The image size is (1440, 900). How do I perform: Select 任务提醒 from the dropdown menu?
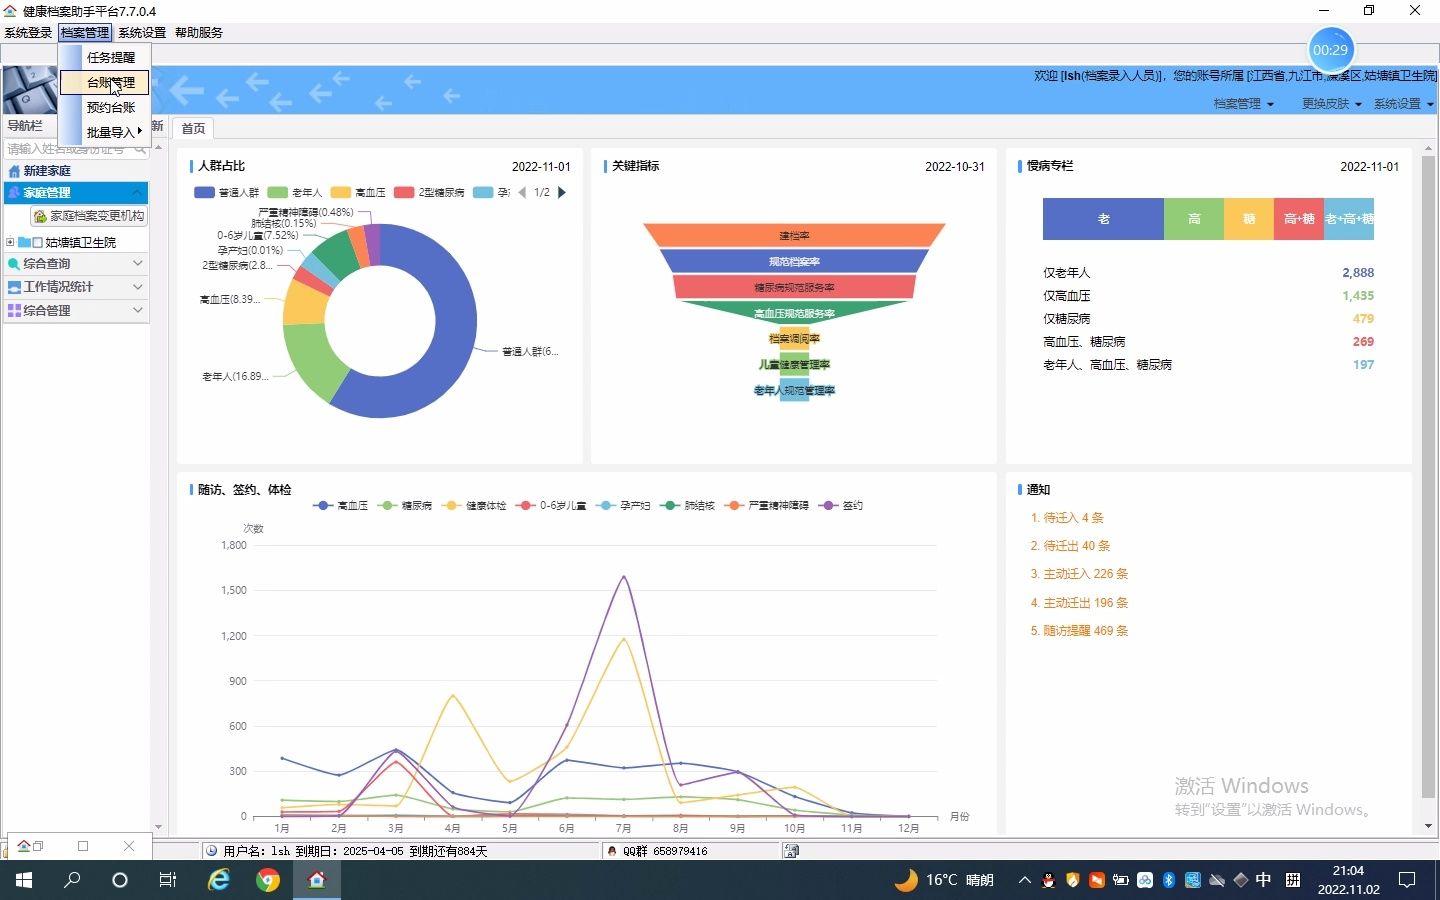pyautogui.click(x=105, y=58)
